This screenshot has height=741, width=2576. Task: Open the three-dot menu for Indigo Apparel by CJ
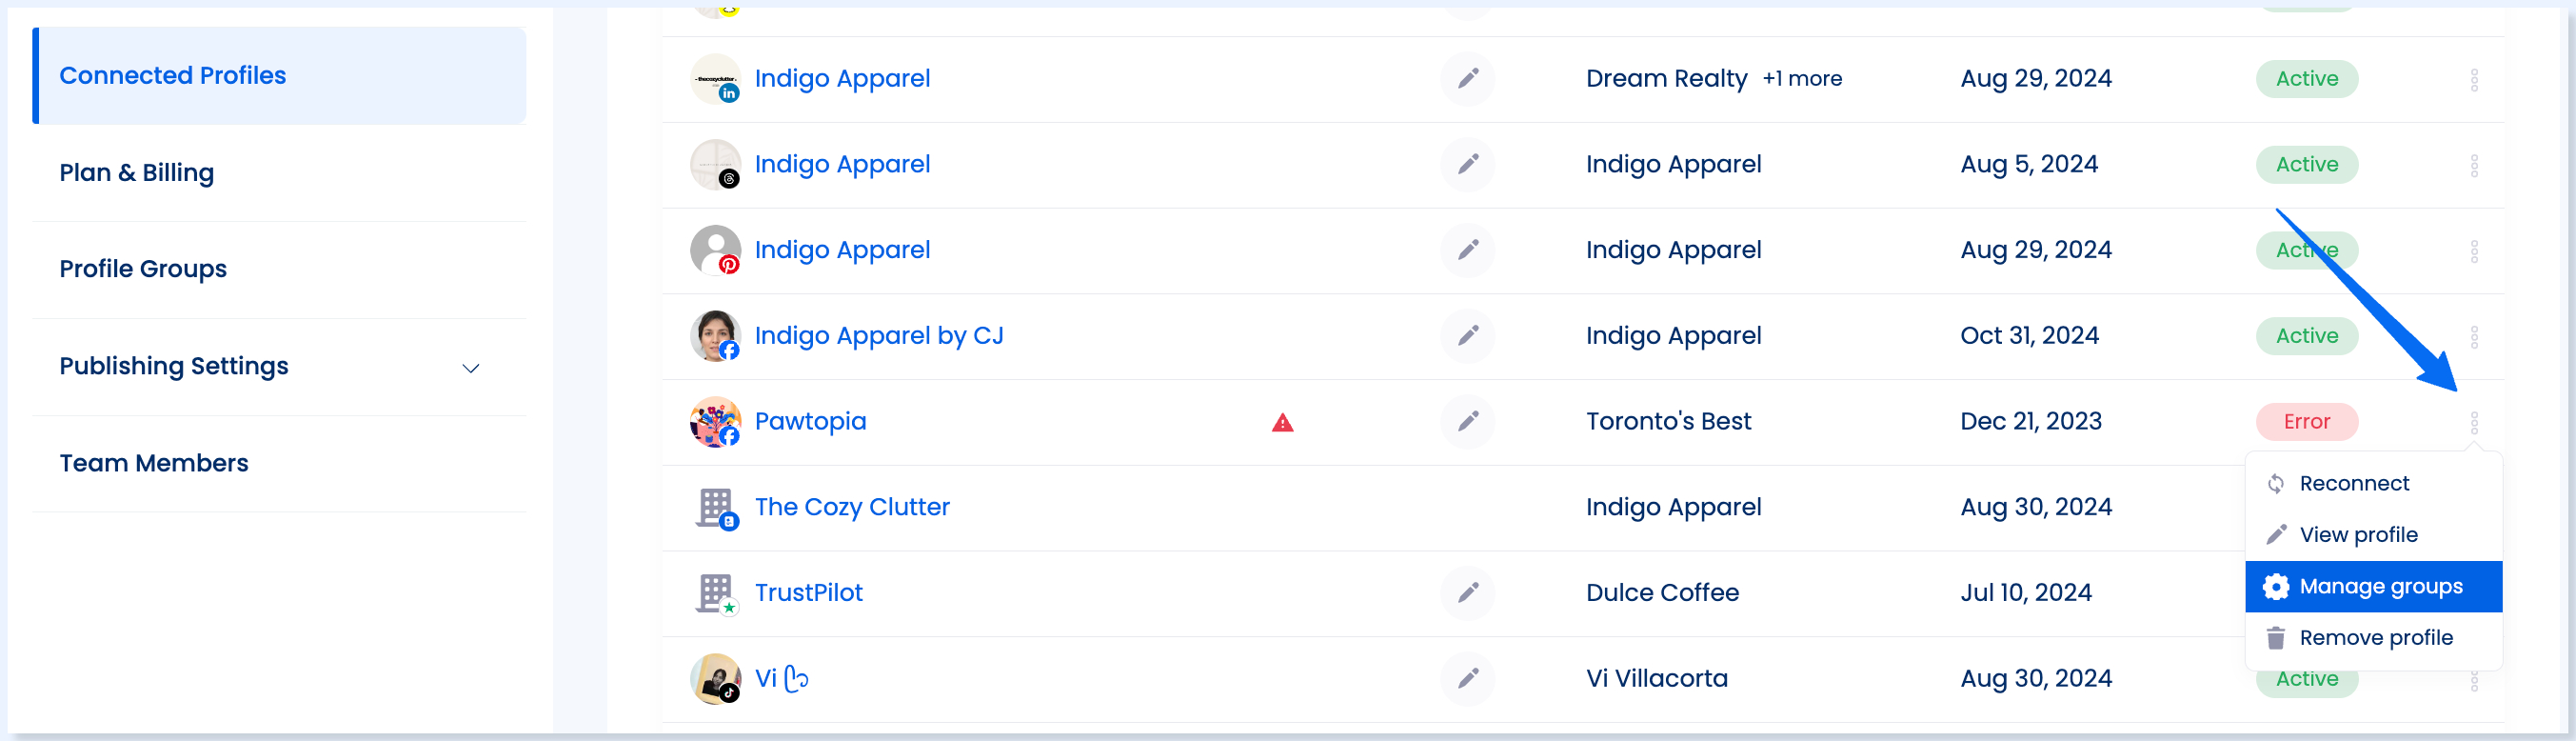pyautogui.click(x=2473, y=337)
